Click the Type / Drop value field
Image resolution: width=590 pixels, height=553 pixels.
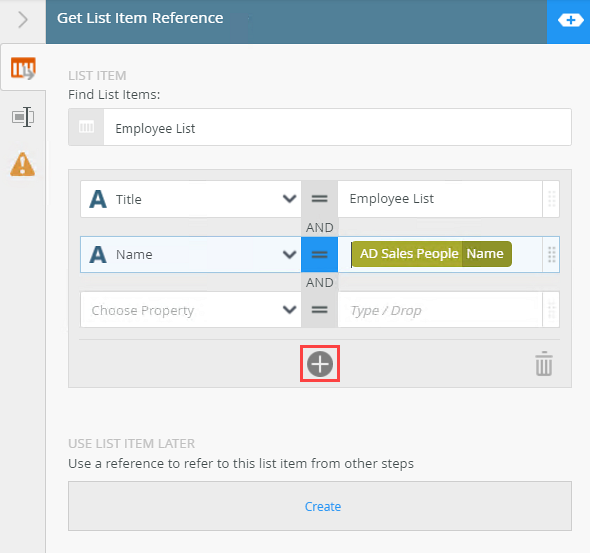[440, 310]
